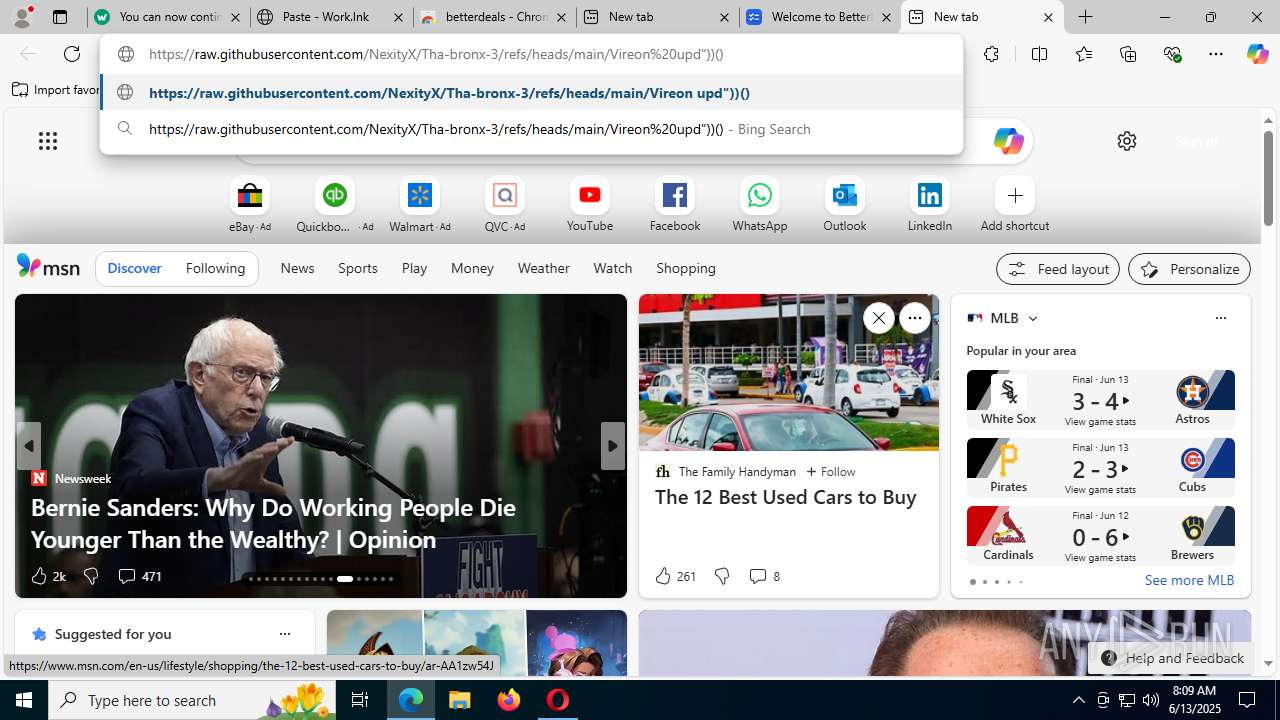Image resolution: width=1280 pixels, height=720 pixels.
Task: Open the News menu item
Action: tap(297, 268)
